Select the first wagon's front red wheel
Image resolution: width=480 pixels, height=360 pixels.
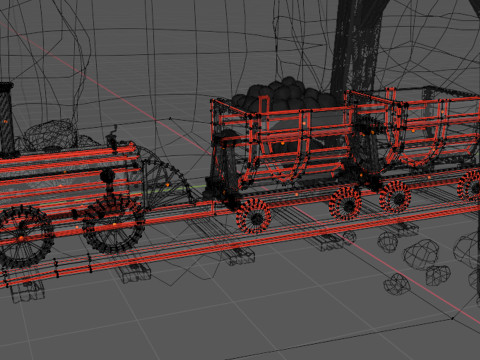254,216
